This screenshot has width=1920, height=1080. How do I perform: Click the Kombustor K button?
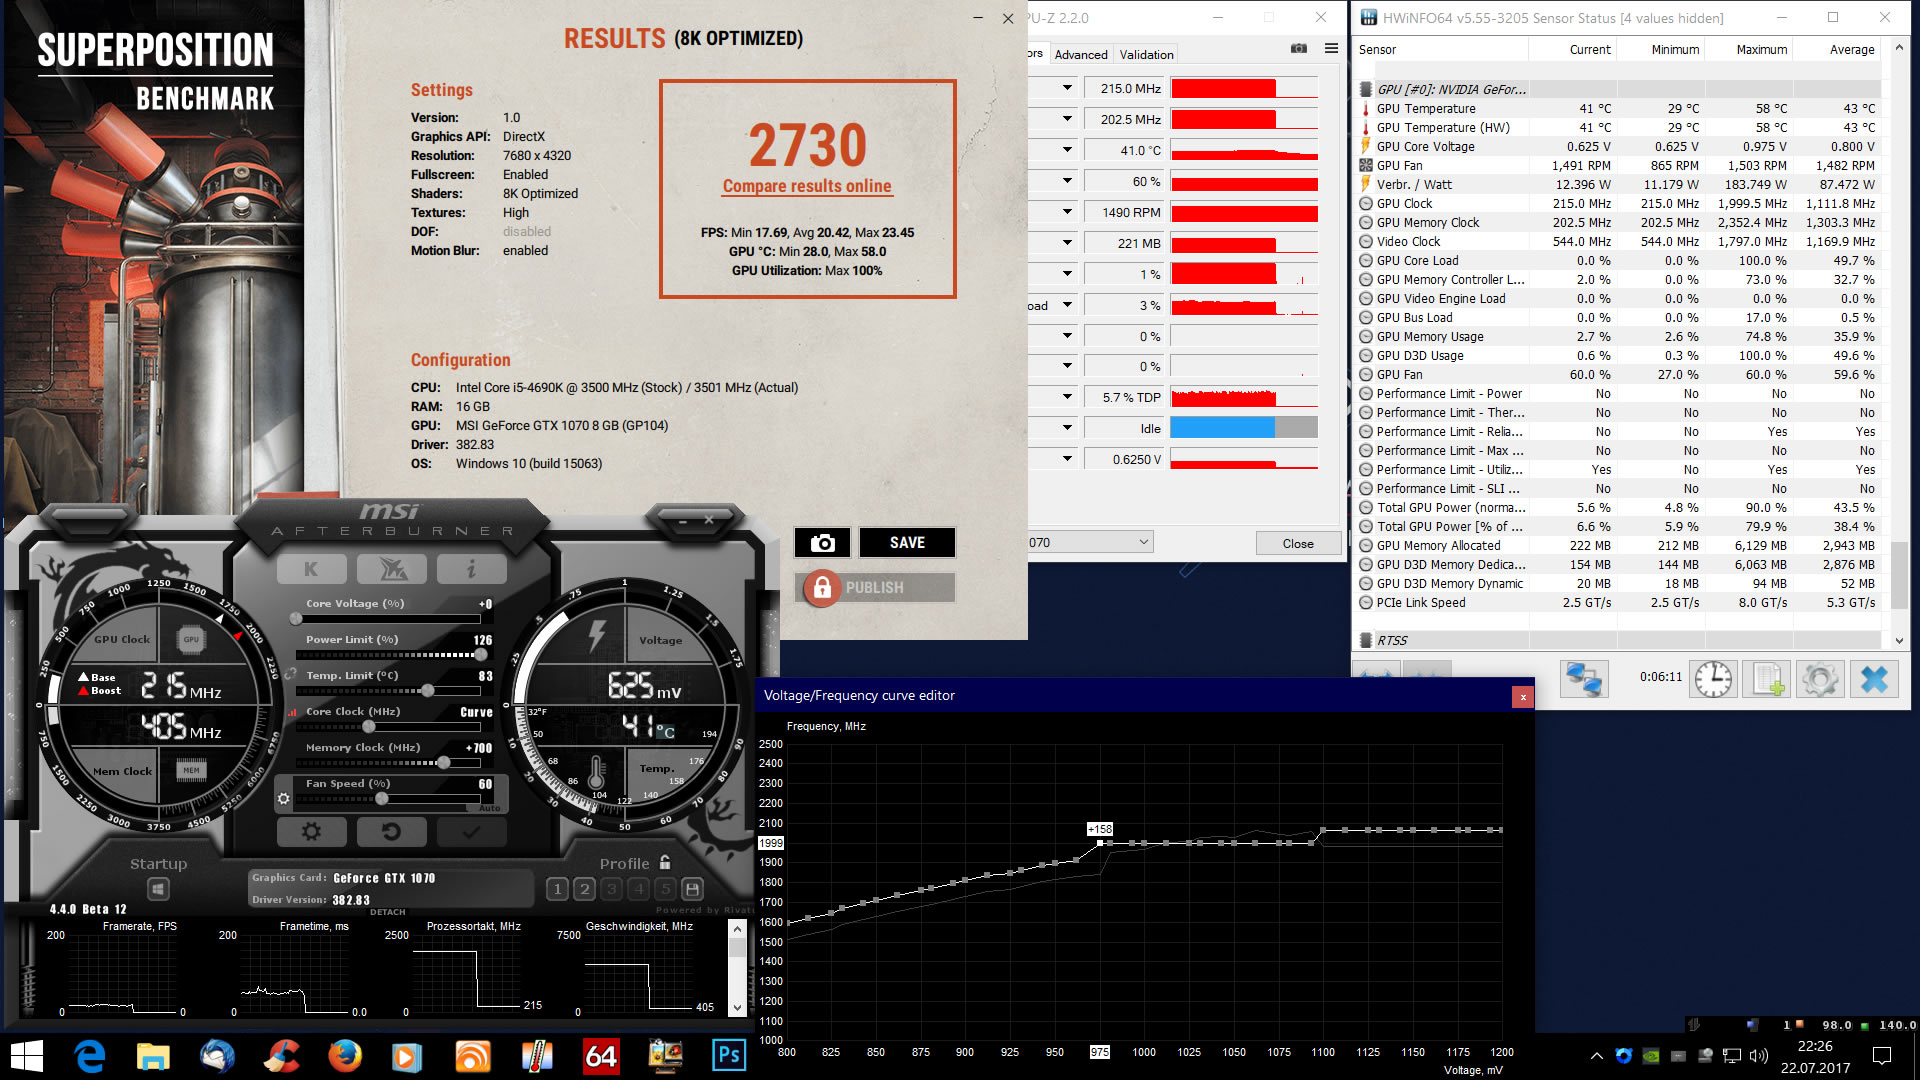311,569
